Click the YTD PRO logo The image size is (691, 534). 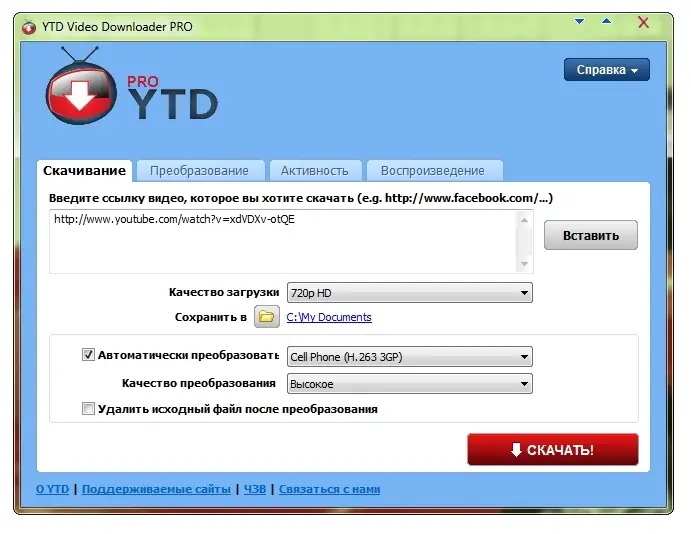tap(131, 86)
